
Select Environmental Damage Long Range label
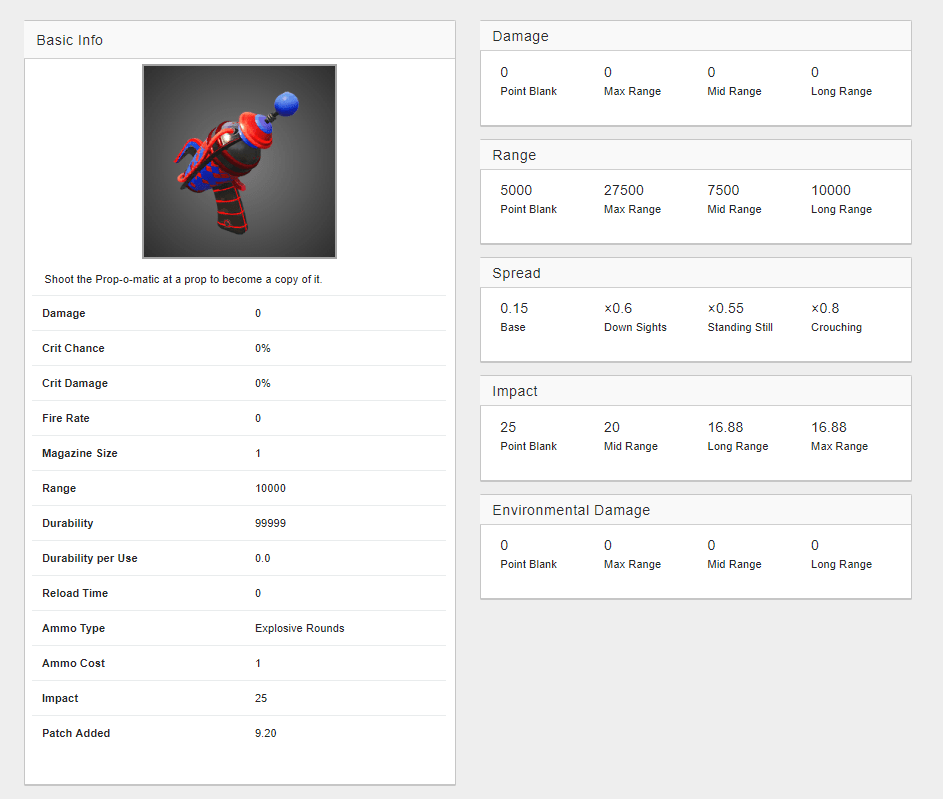click(841, 564)
